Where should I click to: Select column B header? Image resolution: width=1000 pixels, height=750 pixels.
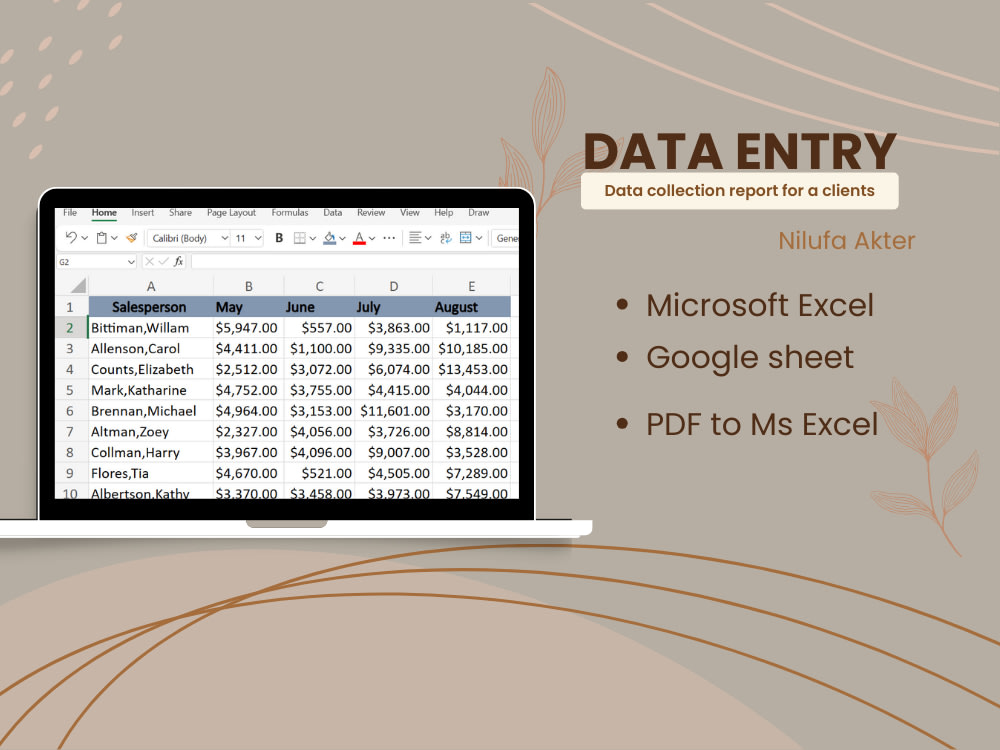pyautogui.click(x=249, y=286)
